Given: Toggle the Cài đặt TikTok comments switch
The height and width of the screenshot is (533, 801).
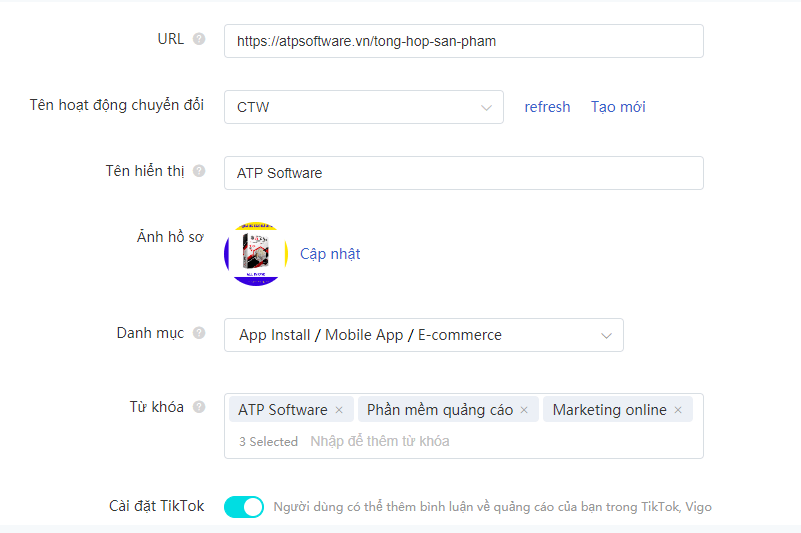Looking at the screenshot, I should click(x=244, y=507).
